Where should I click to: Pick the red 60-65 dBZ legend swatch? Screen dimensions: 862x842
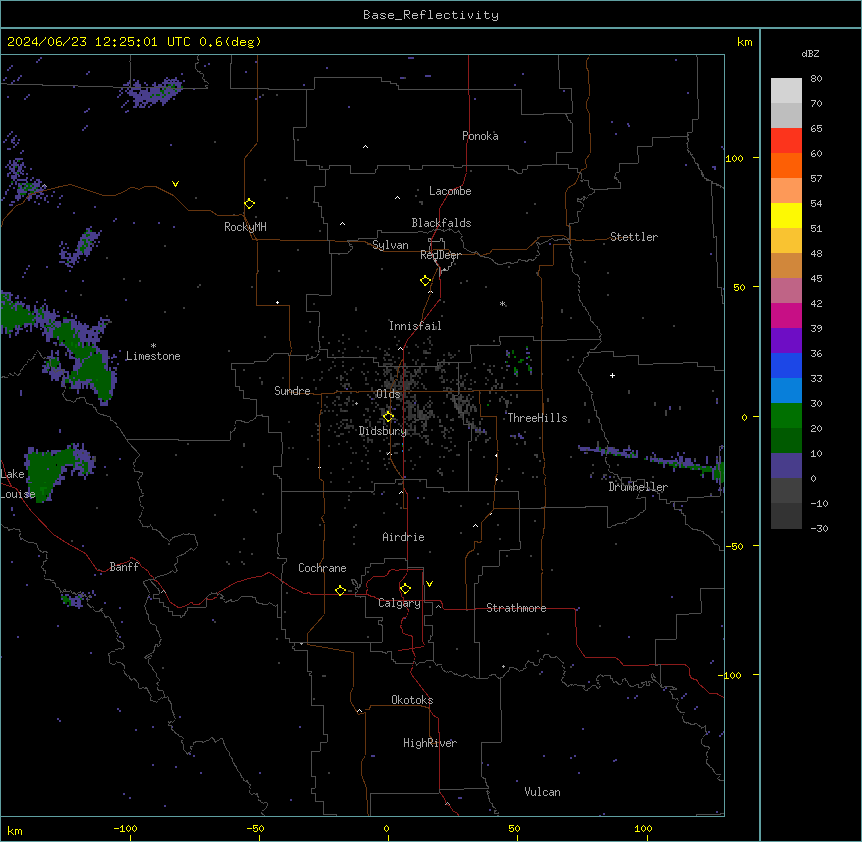tap(786, 141)
